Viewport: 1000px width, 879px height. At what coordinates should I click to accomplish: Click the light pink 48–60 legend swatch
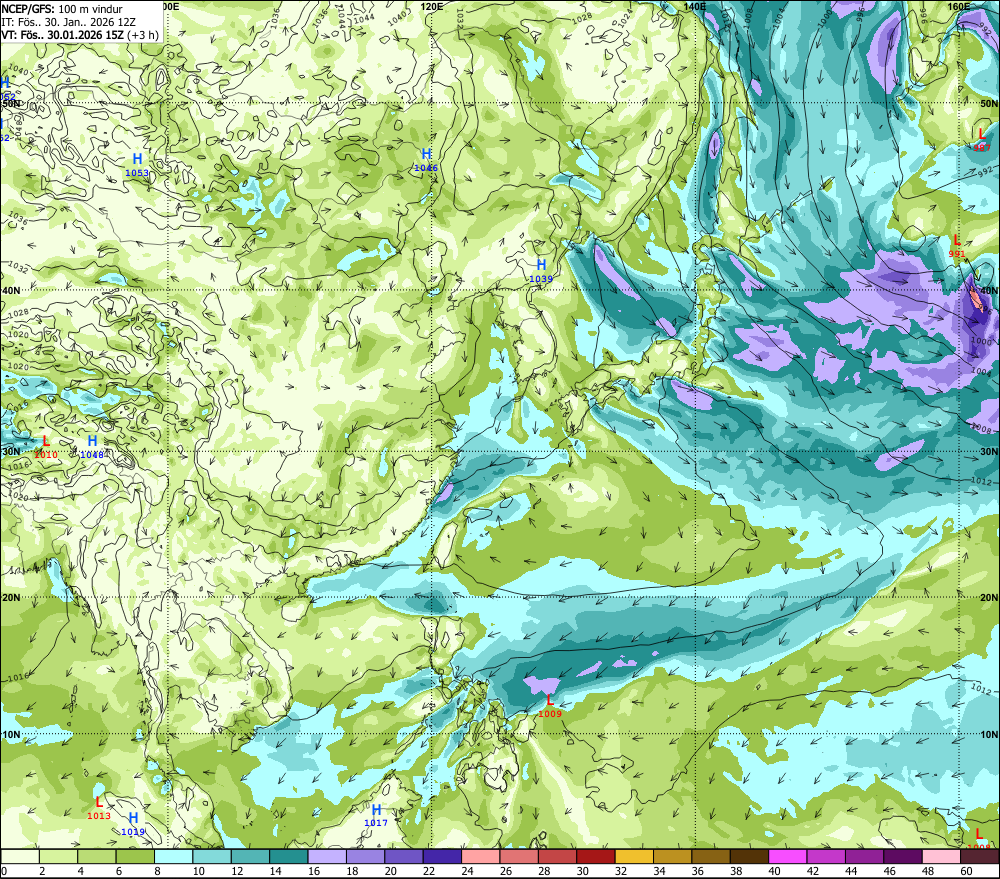(x=941, y=856)
